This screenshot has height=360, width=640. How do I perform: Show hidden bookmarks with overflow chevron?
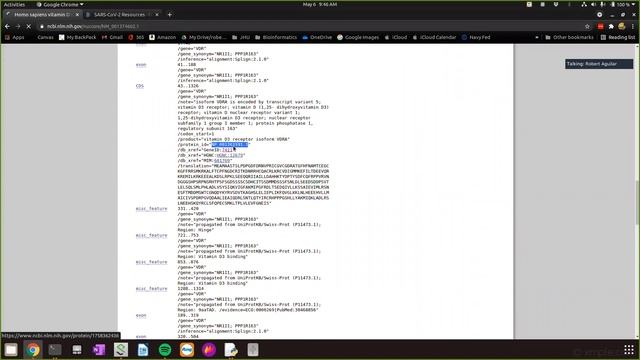(x=537, y=37)
